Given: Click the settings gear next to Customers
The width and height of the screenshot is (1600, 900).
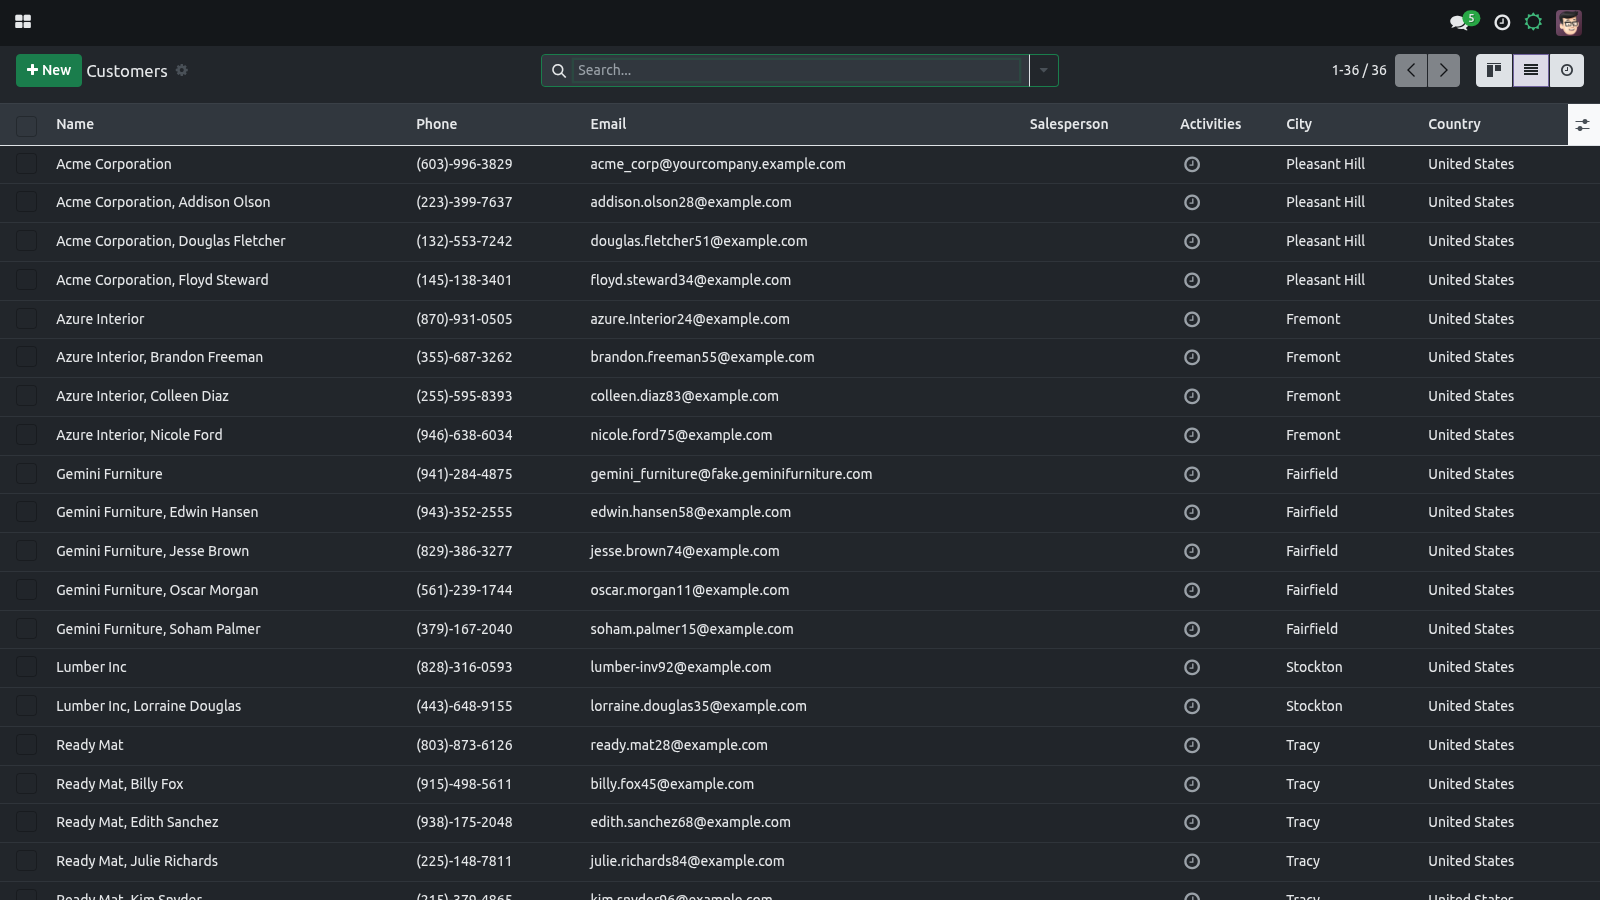Looking at the screenshot, I should pos(182,70).
